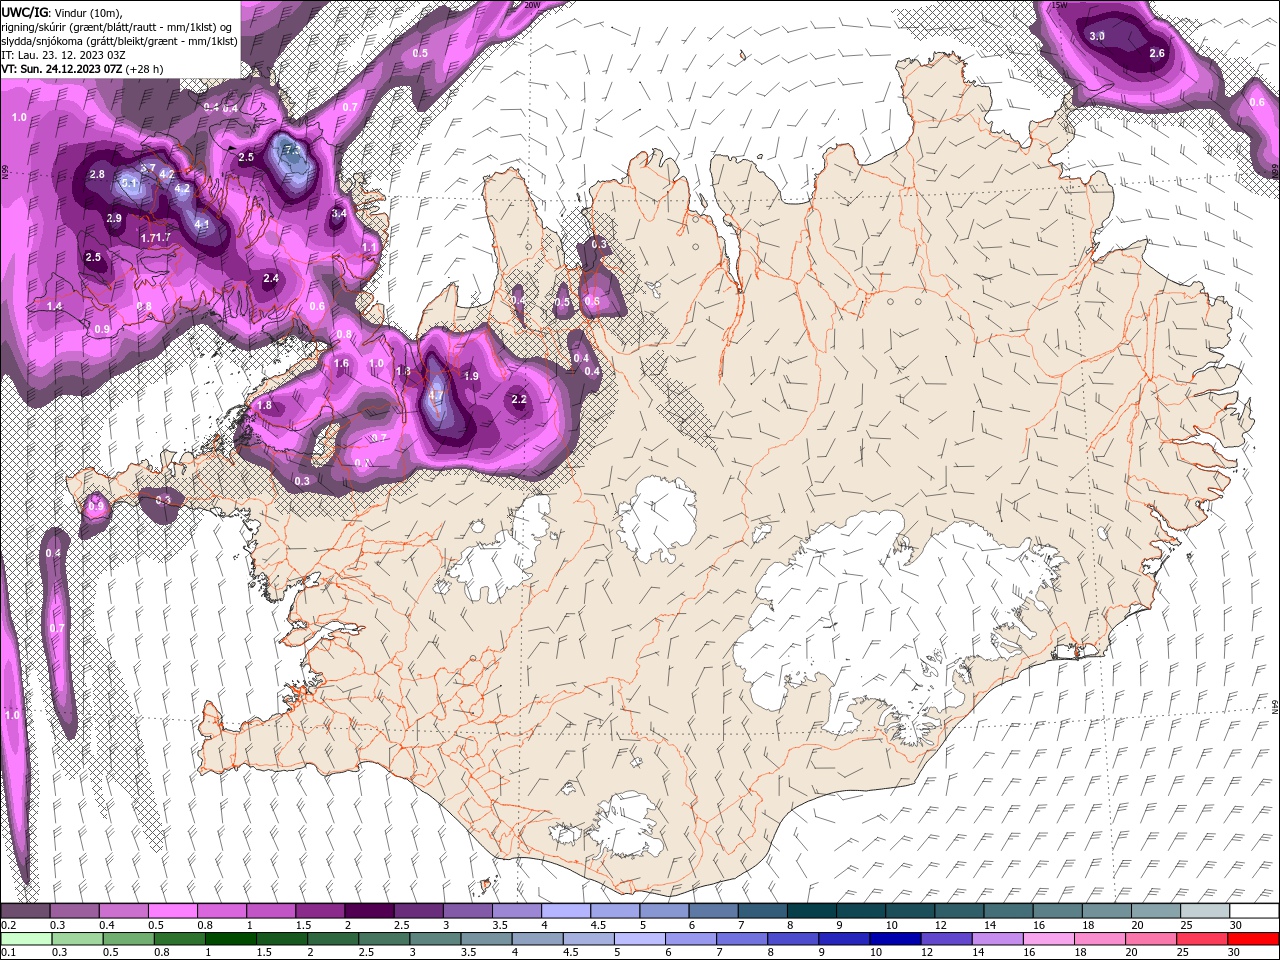Click dark teal swatch between 8 and 9

click(x=811, y=911)
